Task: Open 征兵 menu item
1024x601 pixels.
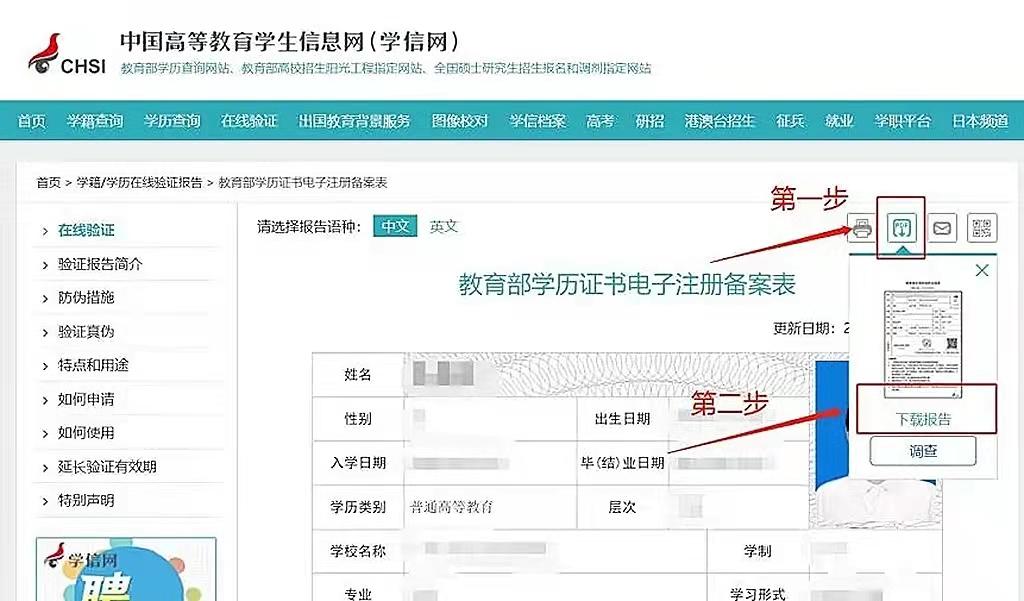Action: 790,121
